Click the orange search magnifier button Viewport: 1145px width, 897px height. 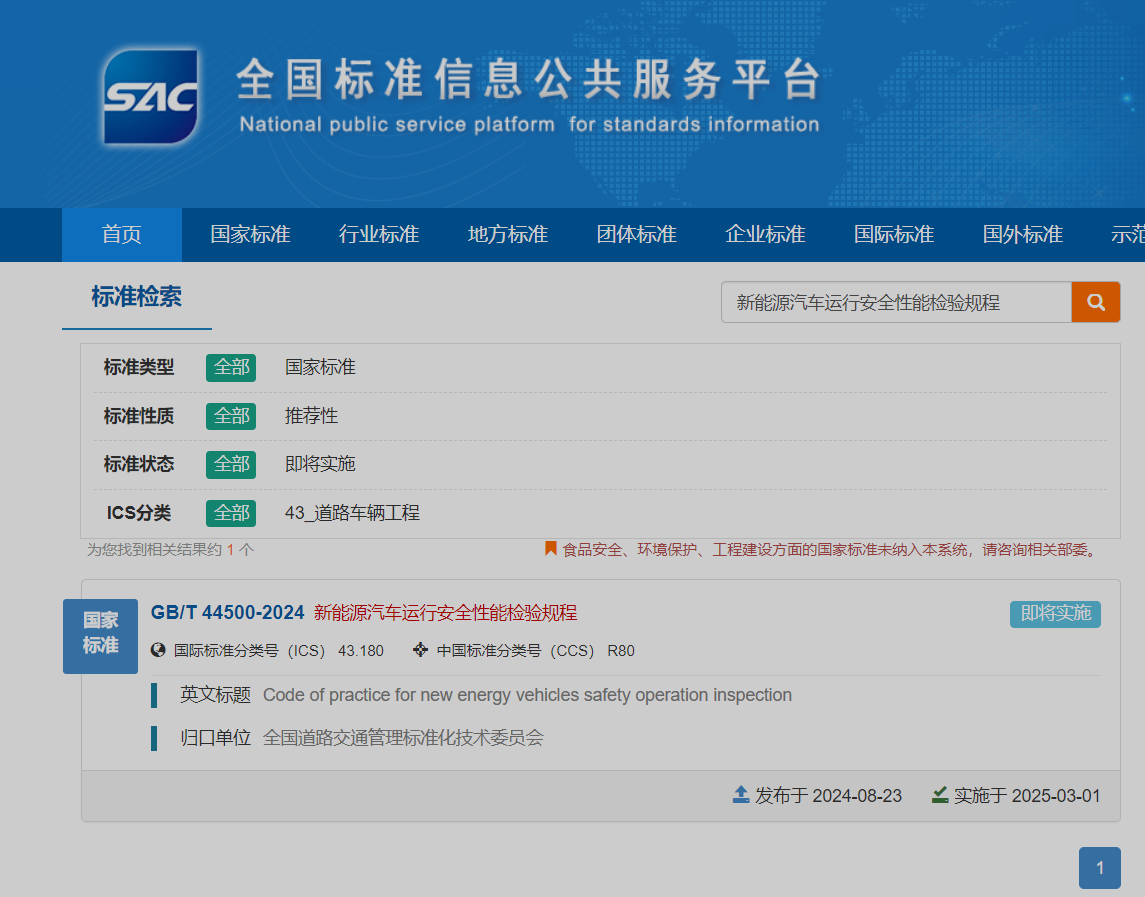1095,302
